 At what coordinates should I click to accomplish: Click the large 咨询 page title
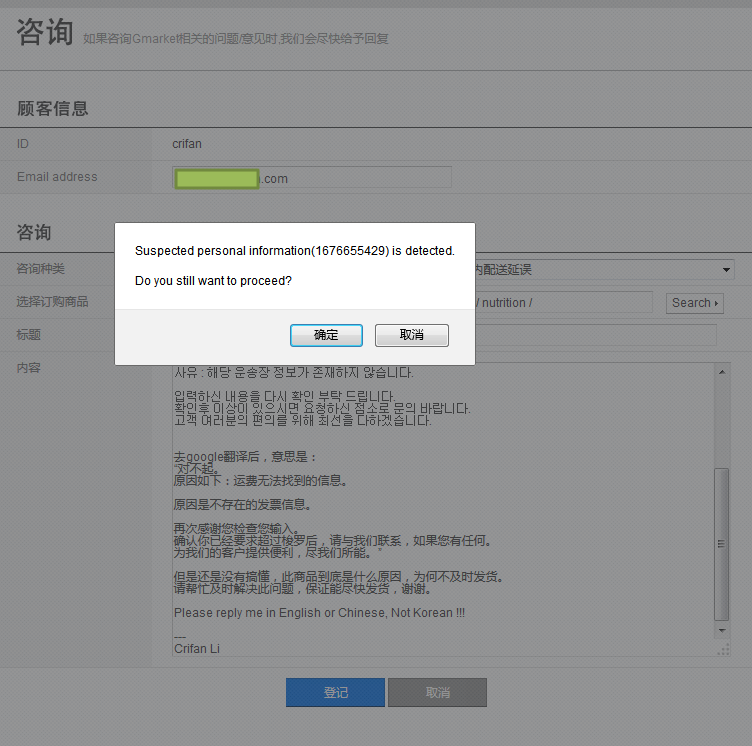(x=44, y=32)
